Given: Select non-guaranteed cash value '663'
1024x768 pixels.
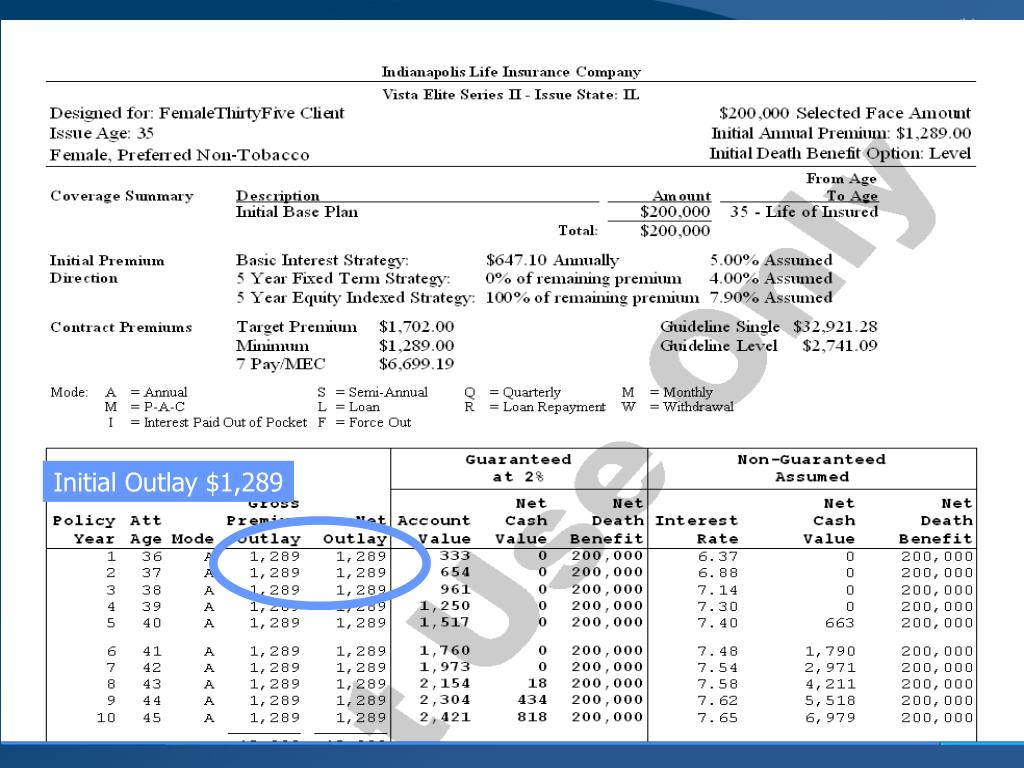Looking at the screenshot, I should point(839,623).
